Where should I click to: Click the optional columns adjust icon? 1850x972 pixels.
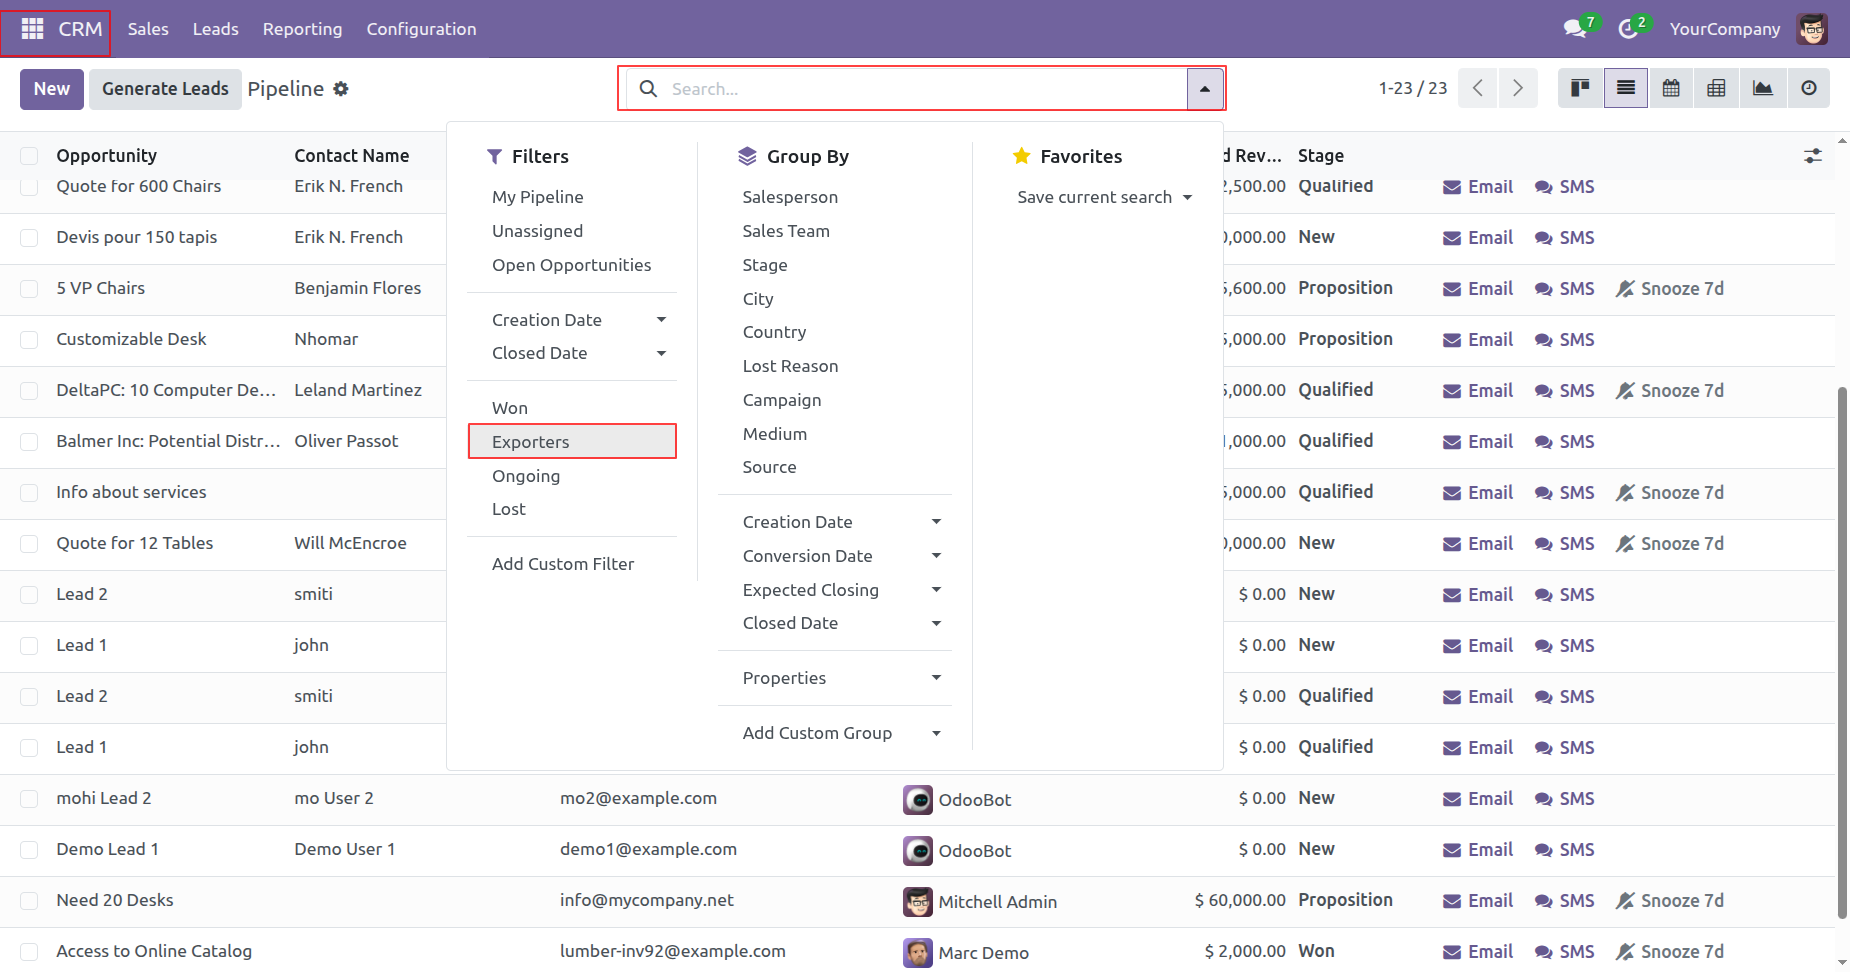pos(1812,156)
